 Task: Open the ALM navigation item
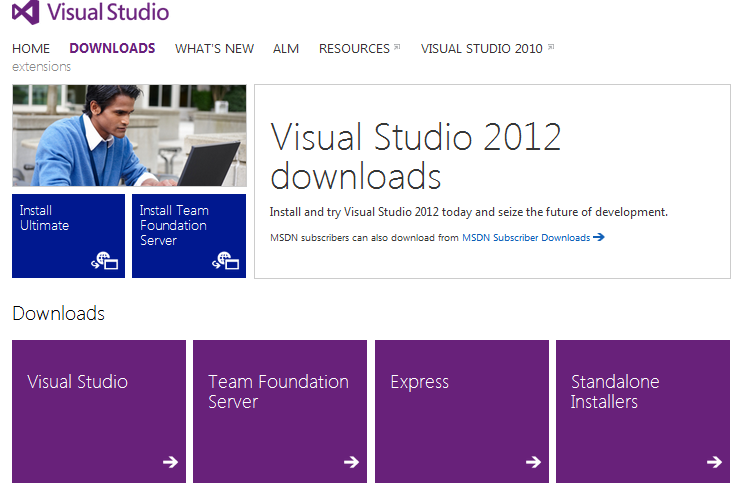(x=286, y=48)
